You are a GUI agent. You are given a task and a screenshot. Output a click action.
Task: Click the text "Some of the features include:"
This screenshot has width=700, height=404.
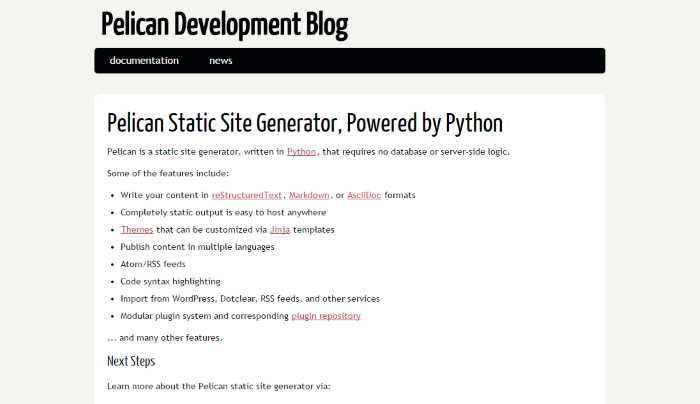(x=168, y=173)
